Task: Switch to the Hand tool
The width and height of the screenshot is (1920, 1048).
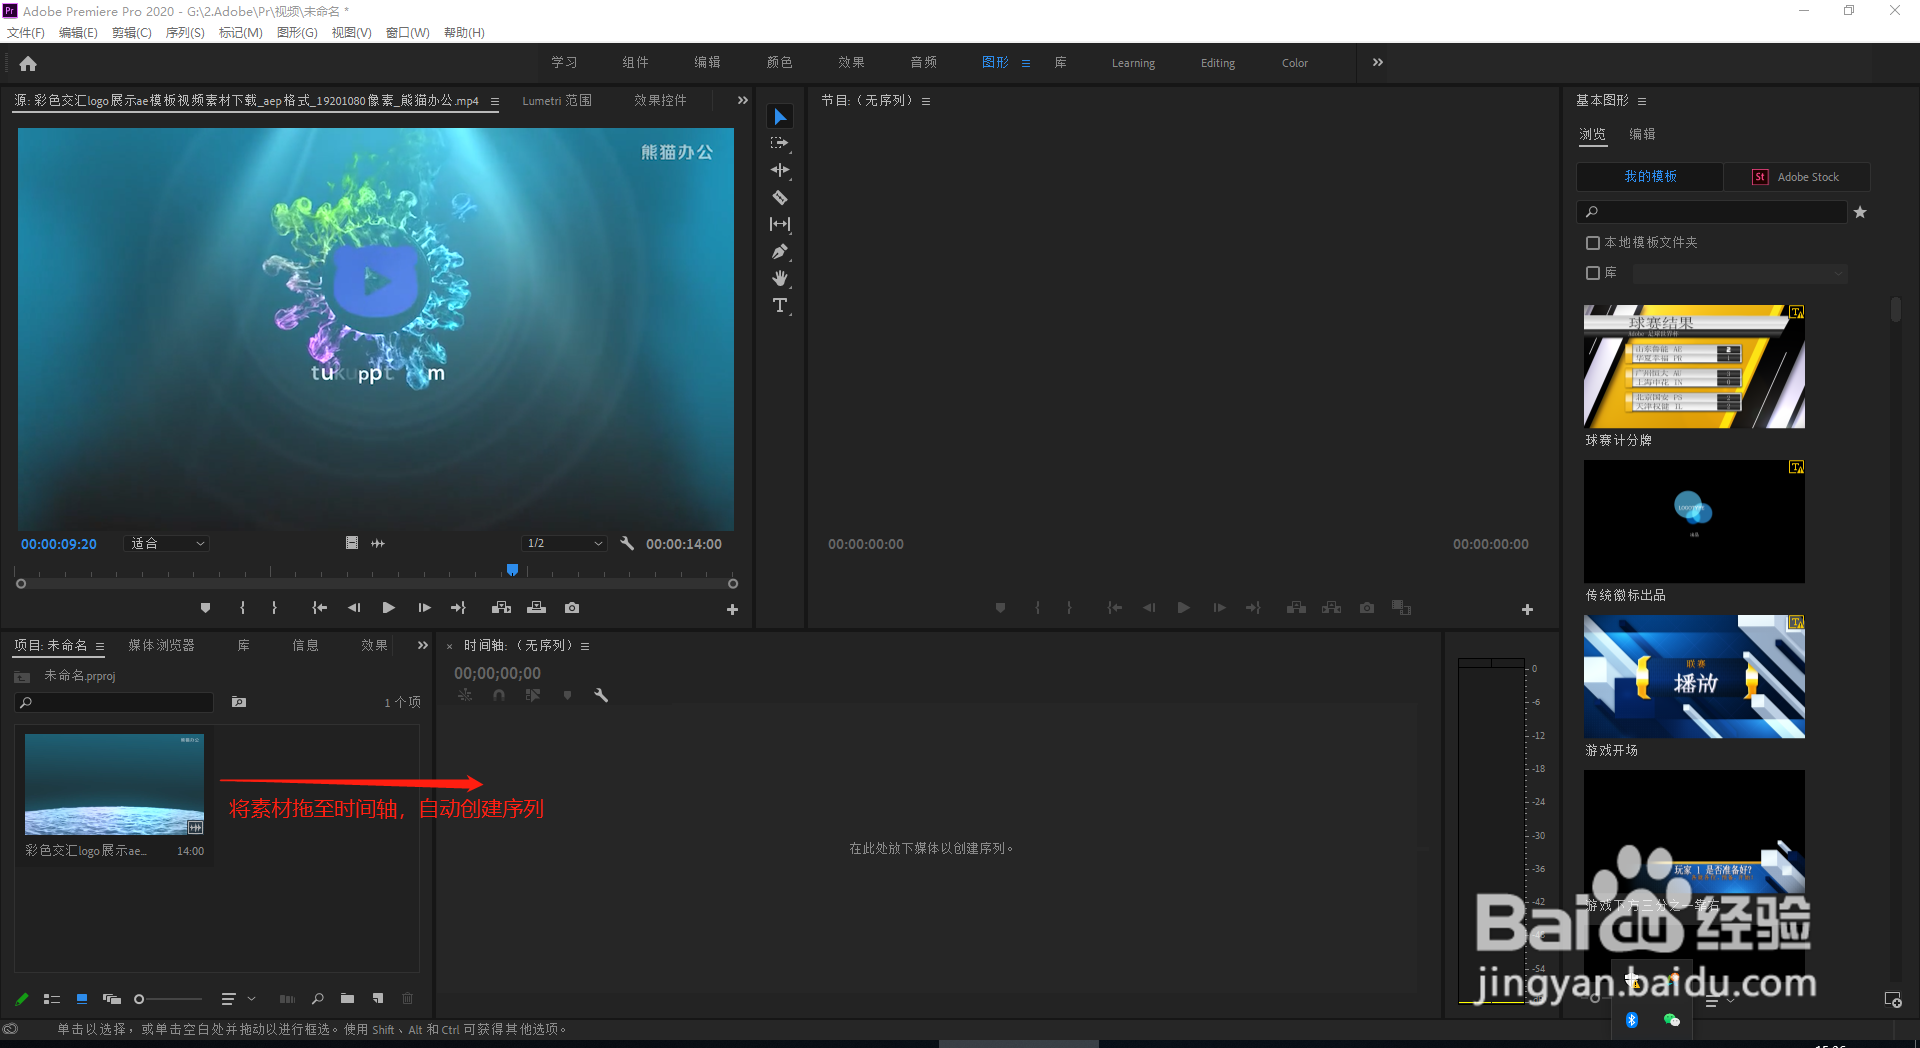Action: point(780,279)
